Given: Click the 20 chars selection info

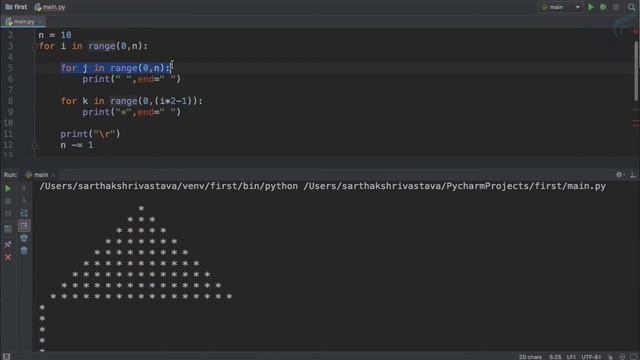Looking at the screenshot, I should click(x=530, y=357).
